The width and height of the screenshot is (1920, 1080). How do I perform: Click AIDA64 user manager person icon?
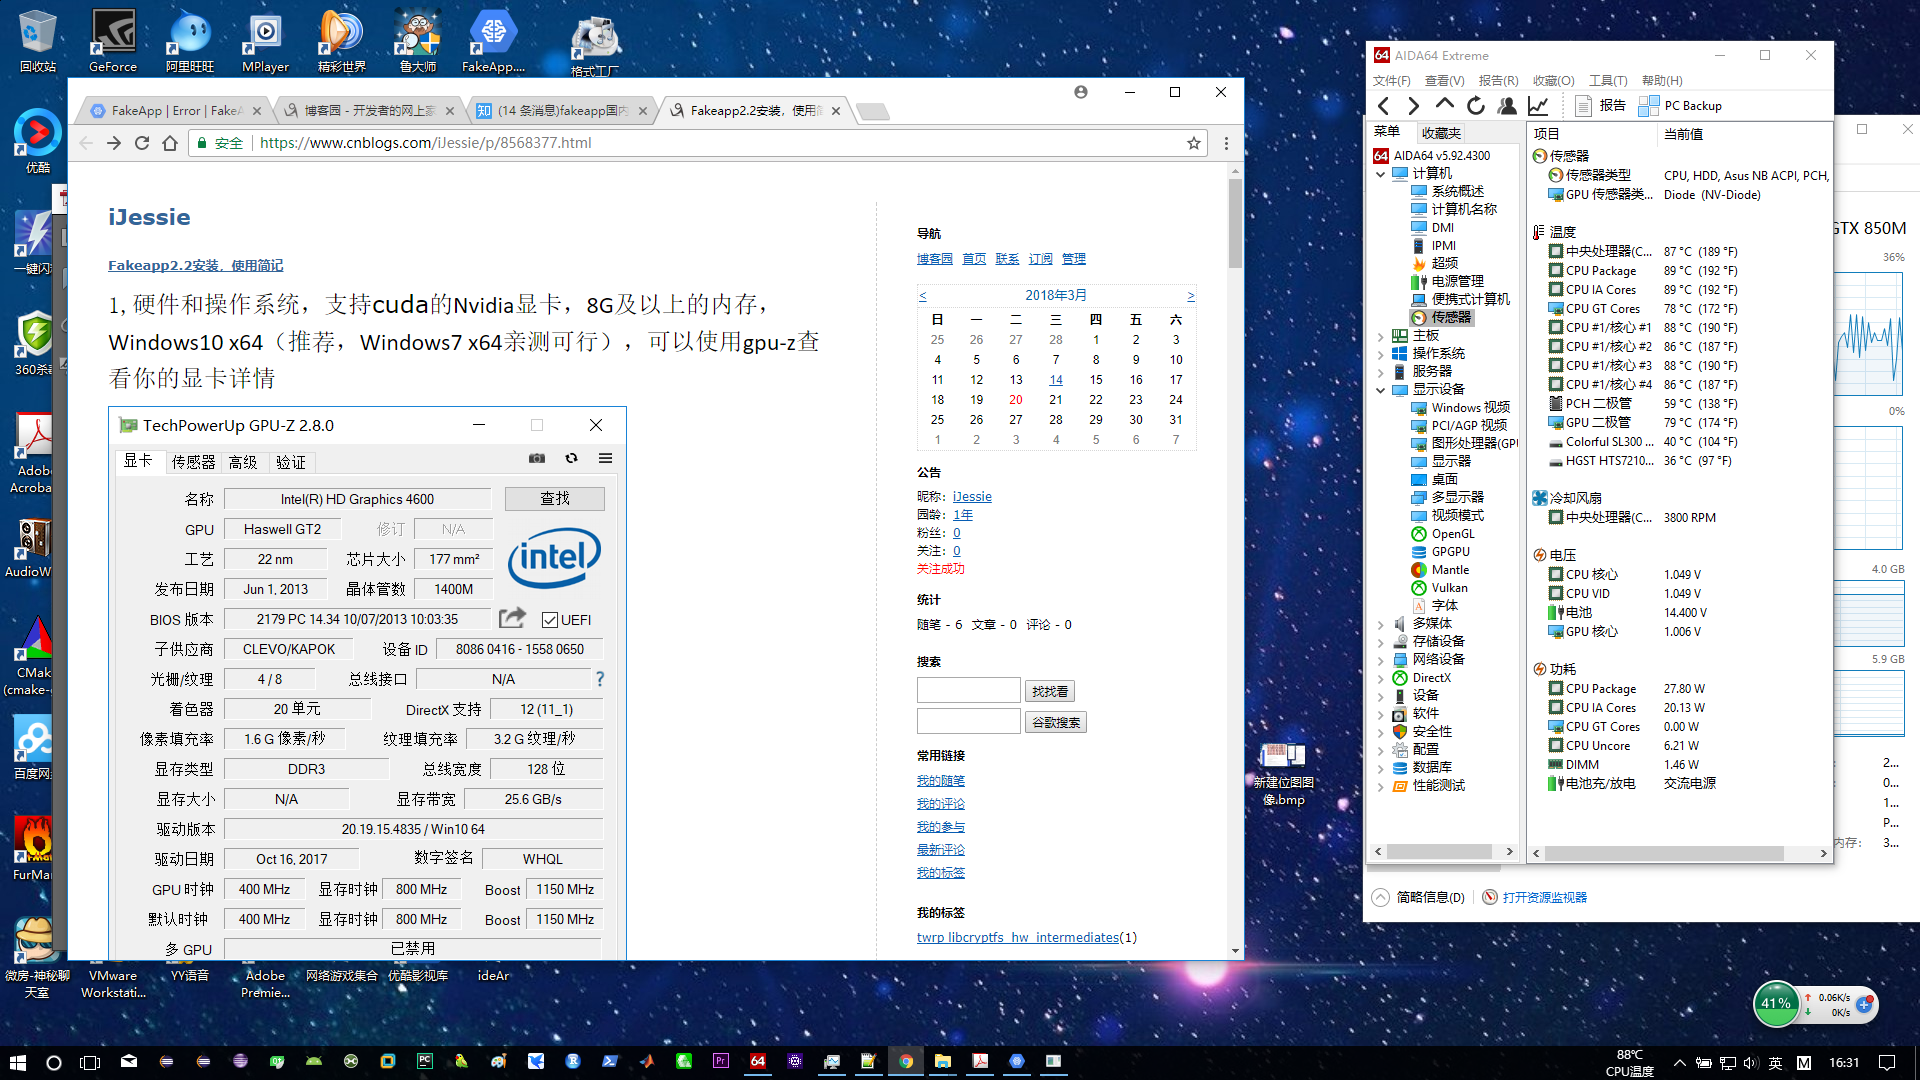pos(1507,106)
